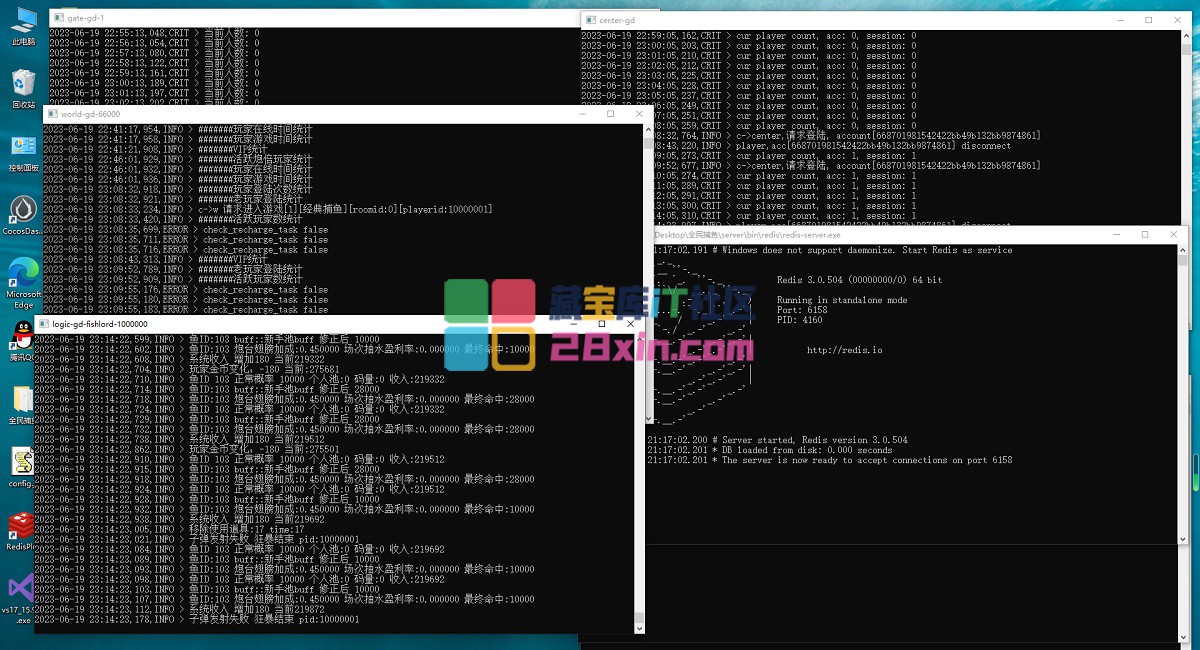The height and width of the screenshot is (650, 1200).
Task: Click the 'PID: 4160' line in Redis window
Action: click(x=800, y=320)
